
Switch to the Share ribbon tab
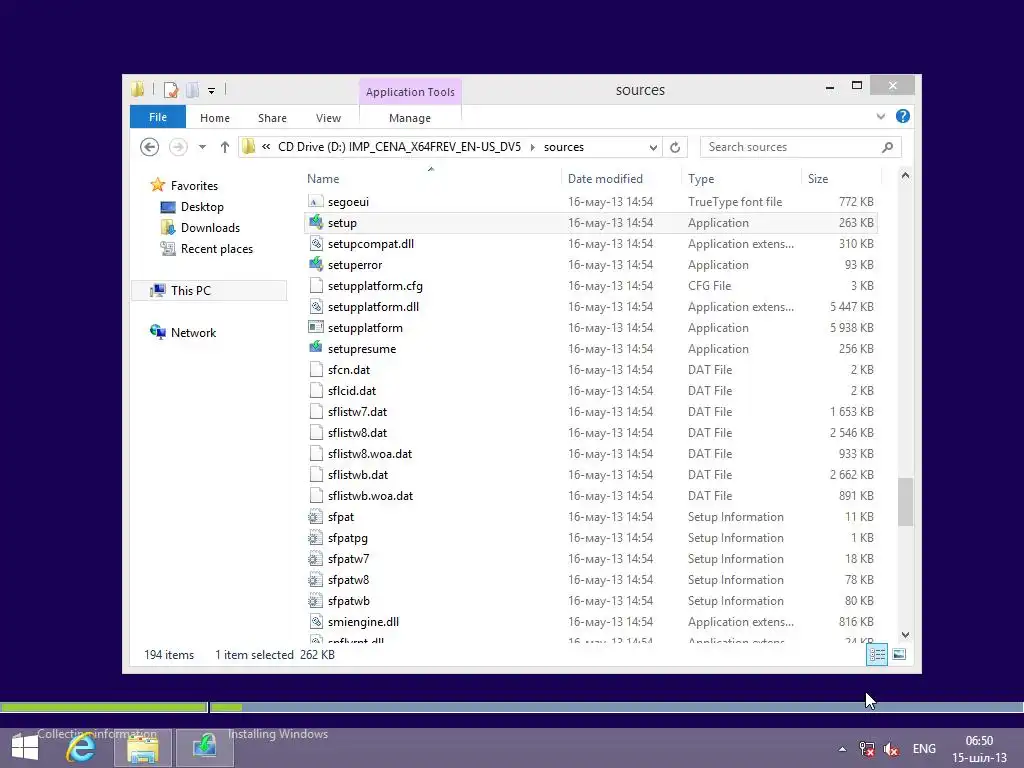tap(272, 118)
